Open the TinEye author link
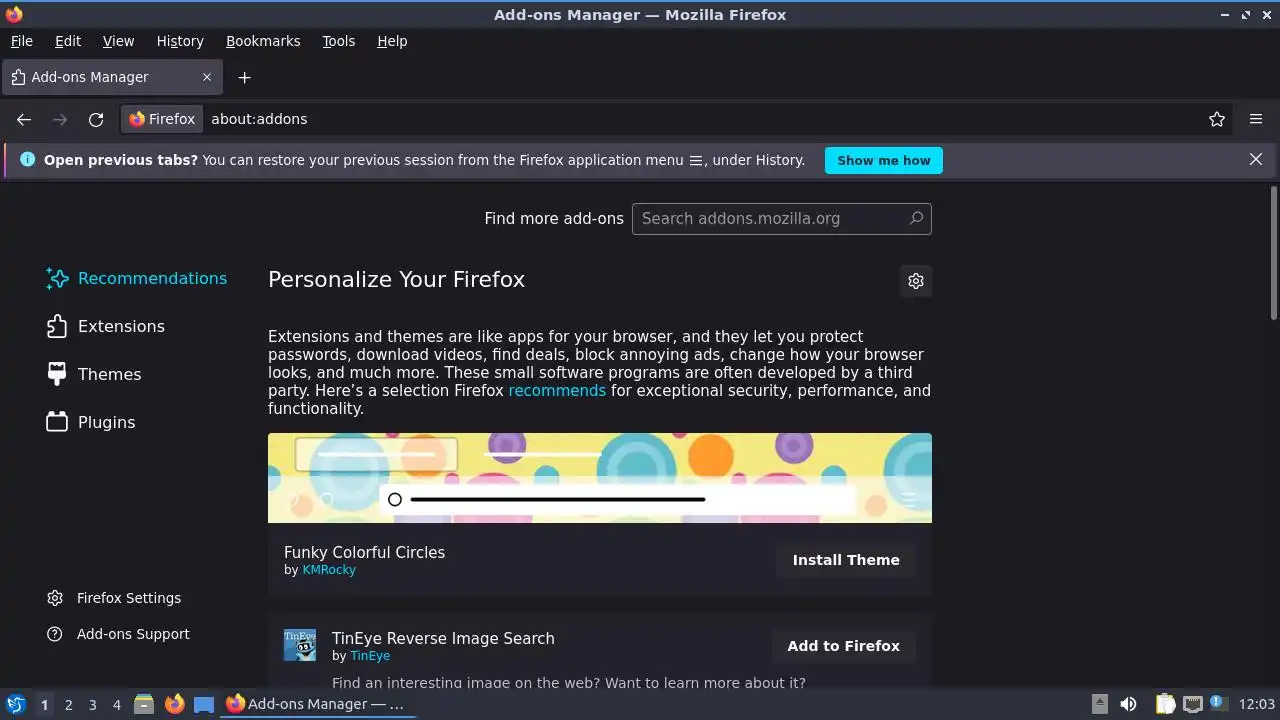The width and height of the screenshot is (1280, 720). click(x=370, y=656)
